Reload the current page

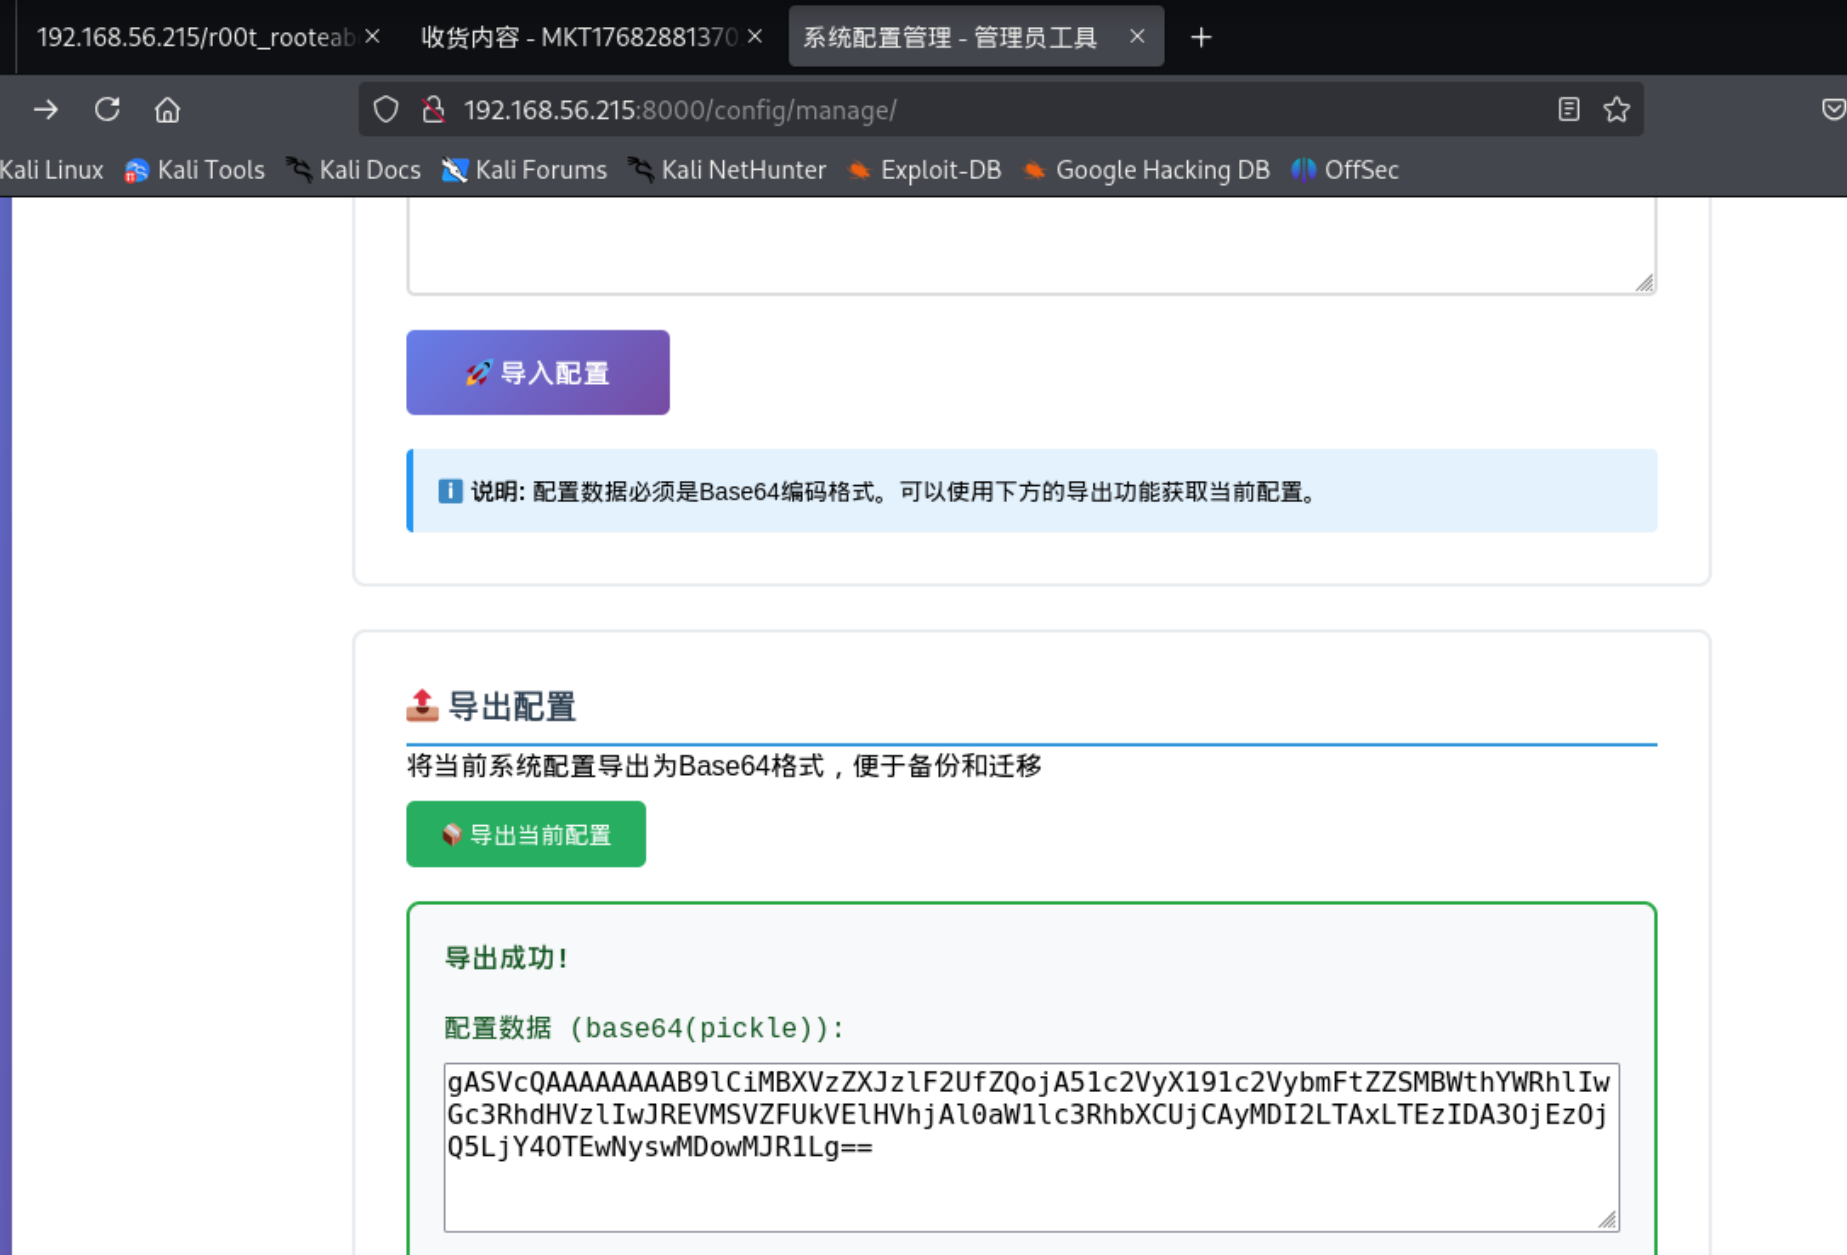pos(107,109)
